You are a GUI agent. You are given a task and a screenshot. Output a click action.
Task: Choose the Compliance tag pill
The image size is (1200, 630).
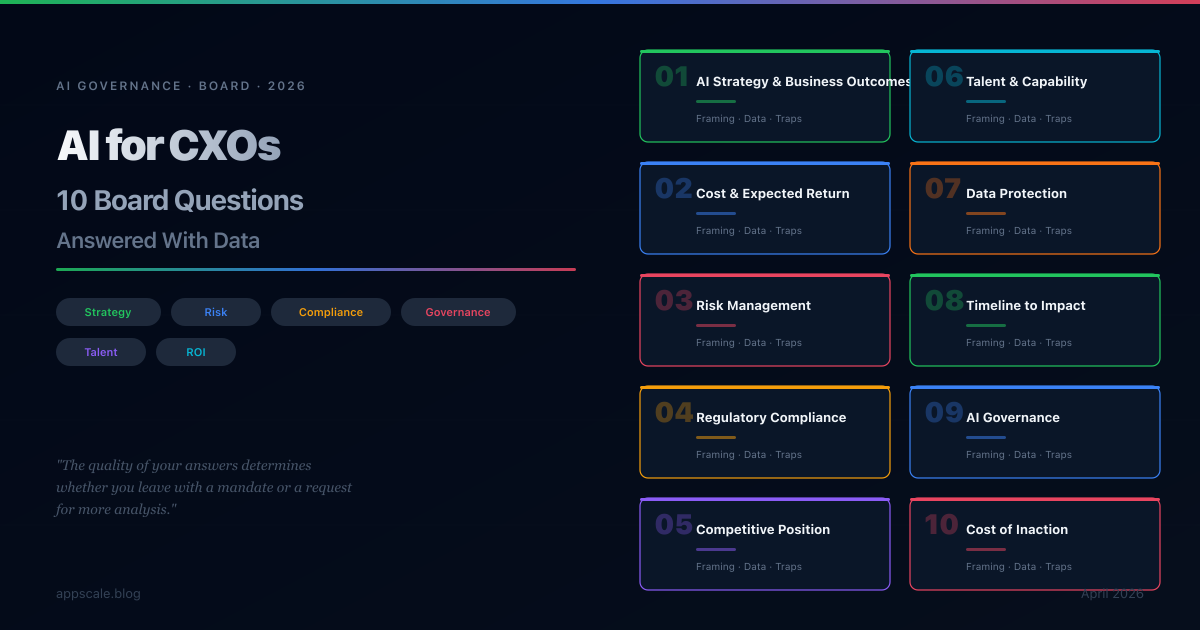(x=331, y=312)
